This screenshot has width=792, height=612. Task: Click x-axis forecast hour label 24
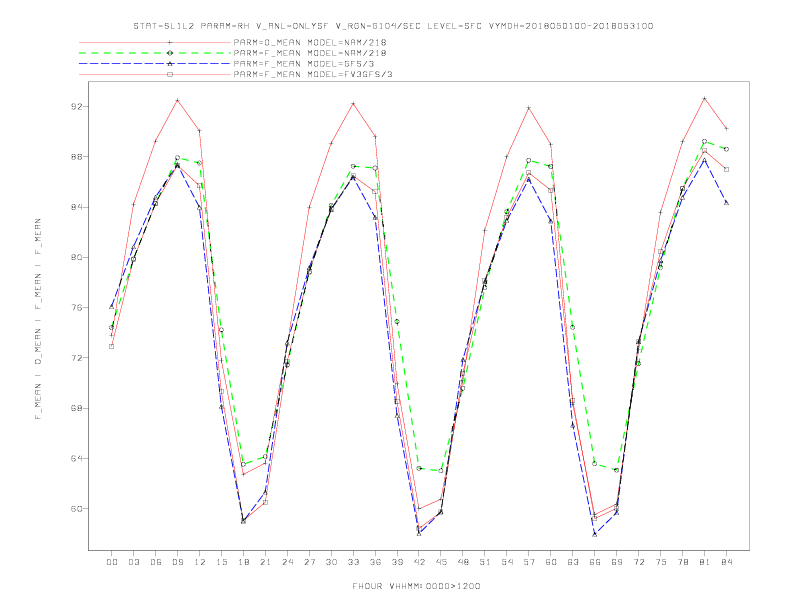tap(287, 562)
